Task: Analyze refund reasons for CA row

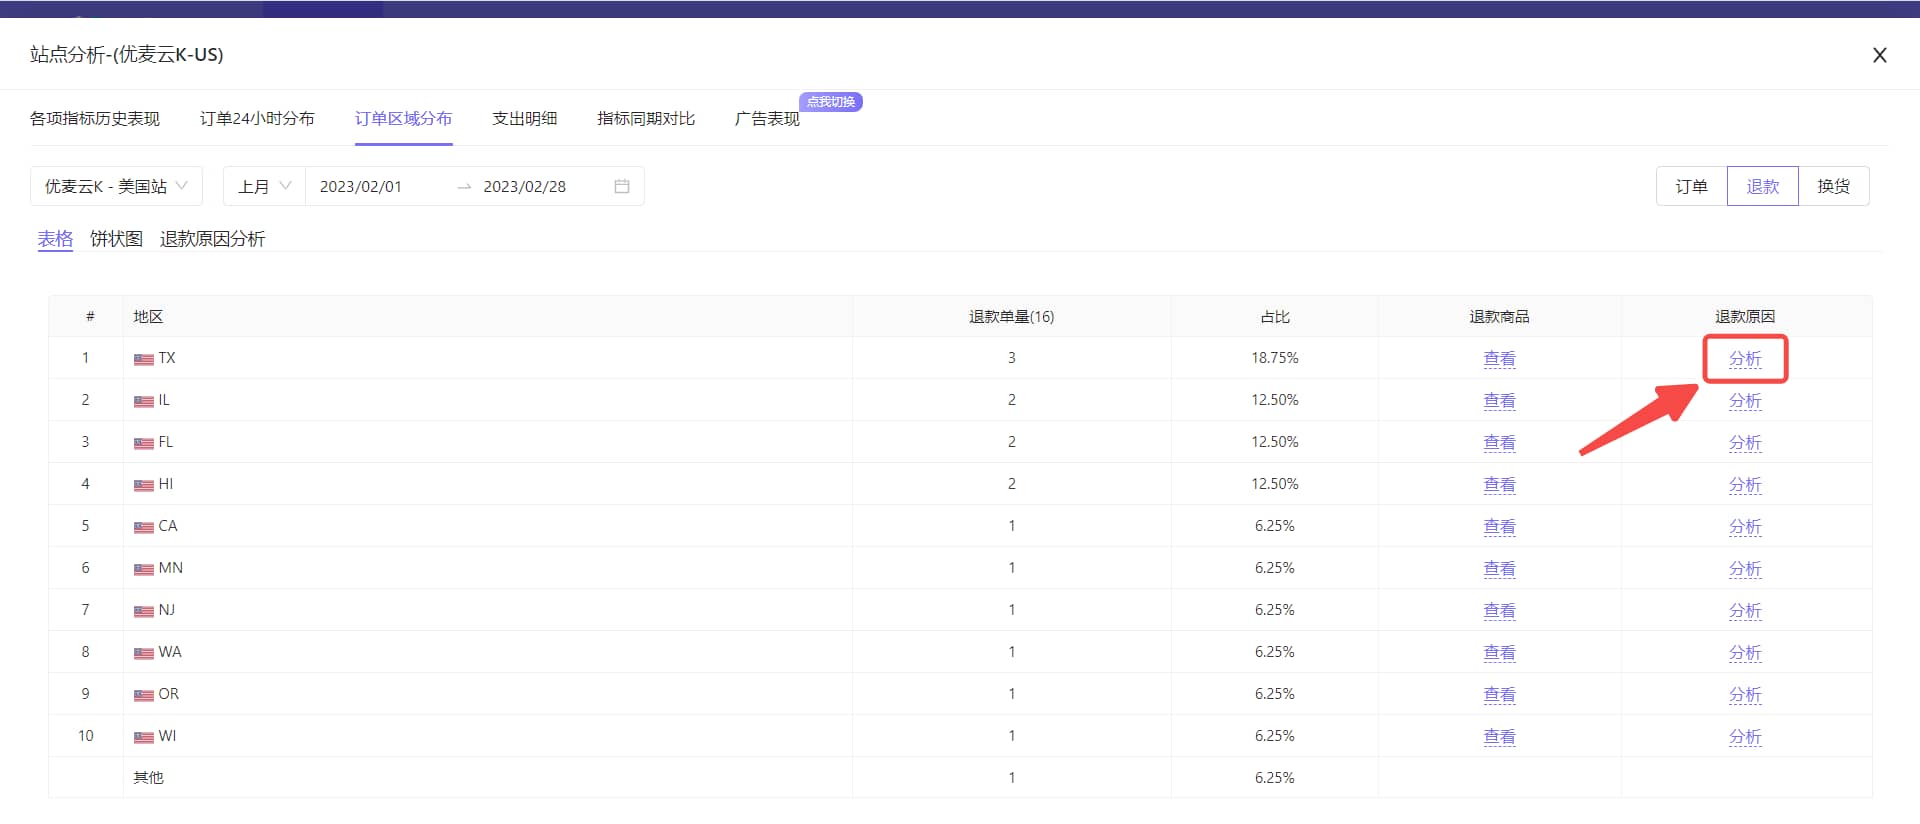Action: click(x=1745, y=526)
